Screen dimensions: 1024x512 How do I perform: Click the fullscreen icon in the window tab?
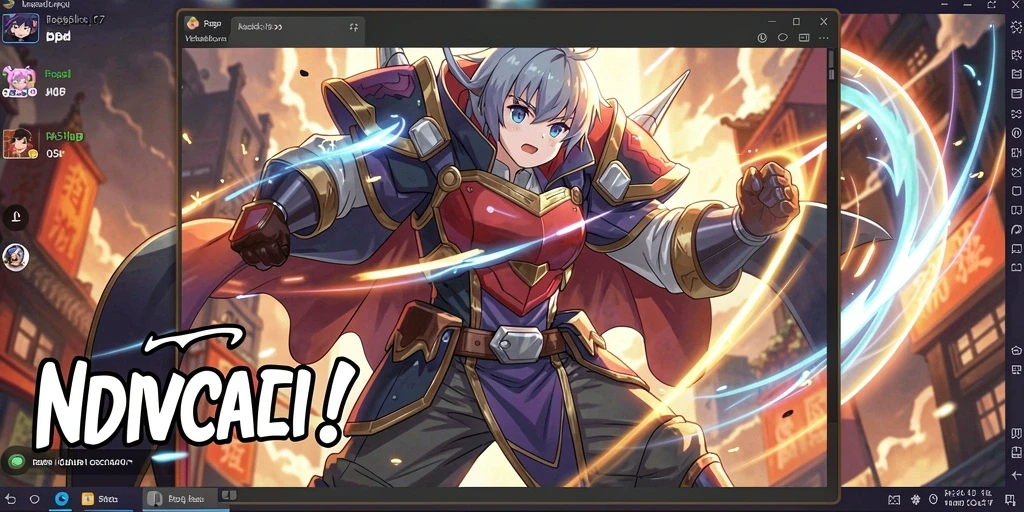pos(354,27)
